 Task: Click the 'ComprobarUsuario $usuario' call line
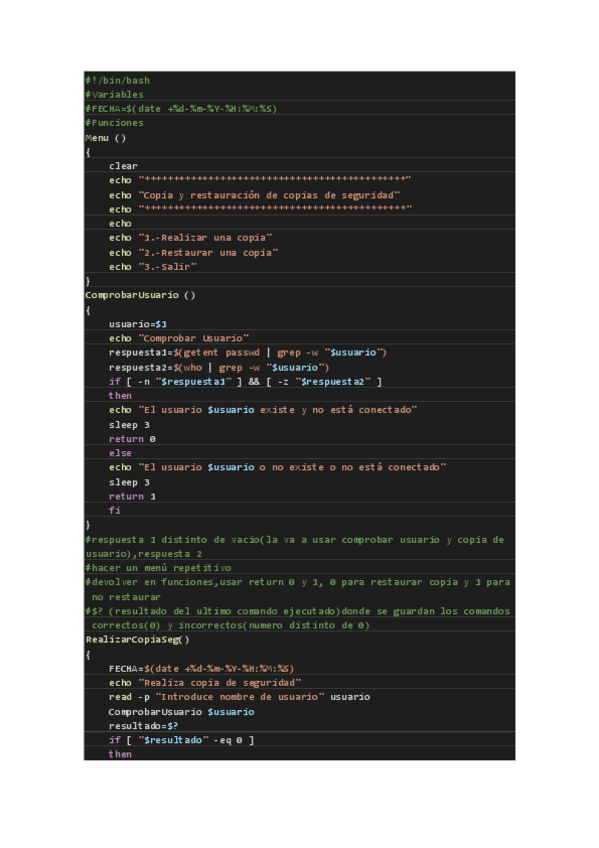tap(182, 712)
